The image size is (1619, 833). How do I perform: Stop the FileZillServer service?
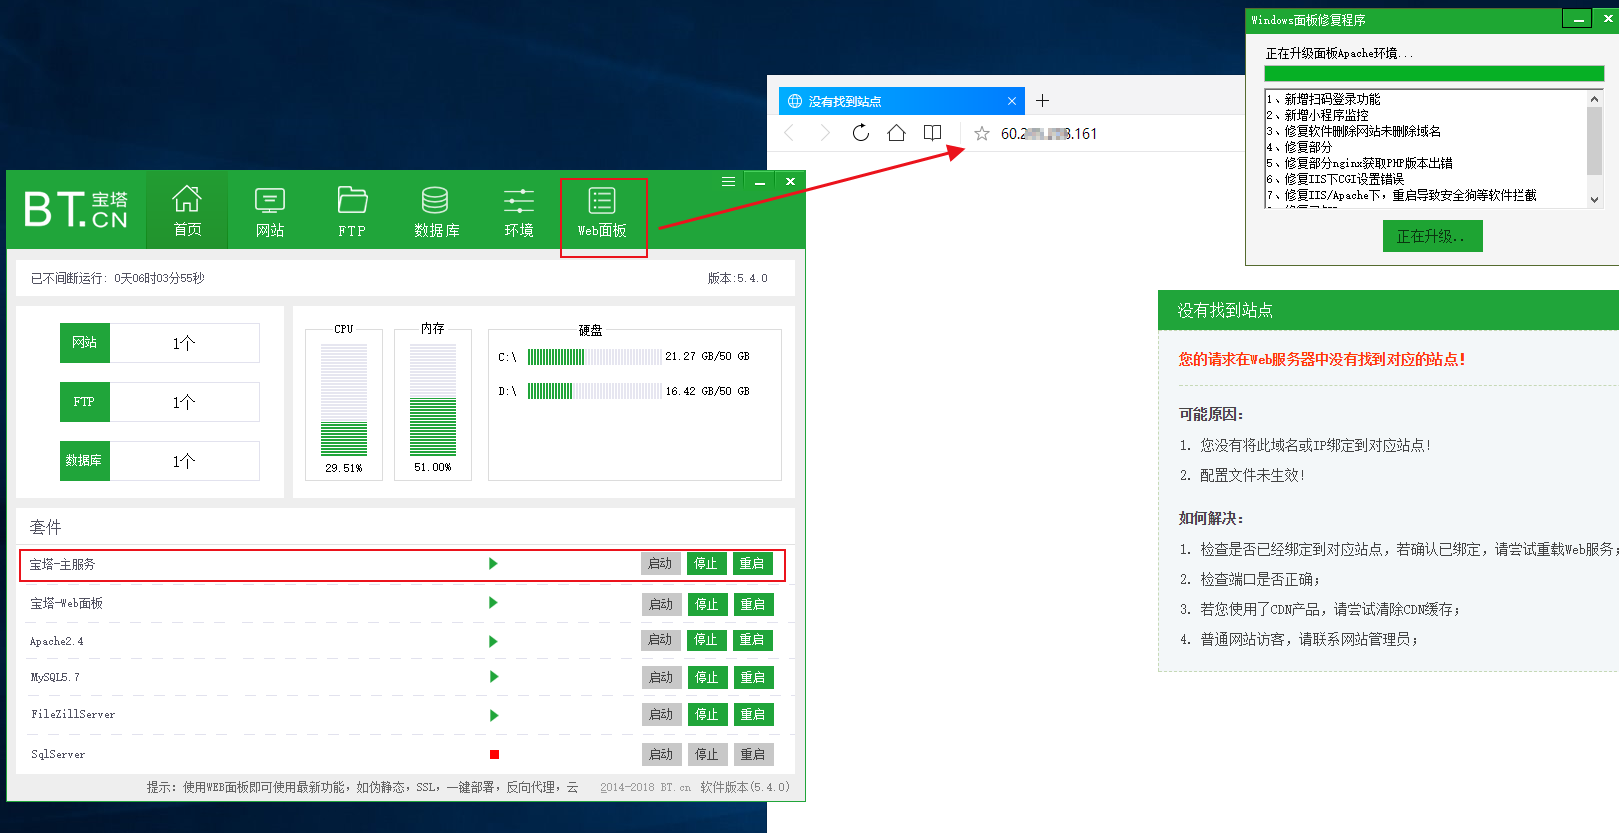click(707, 714)
